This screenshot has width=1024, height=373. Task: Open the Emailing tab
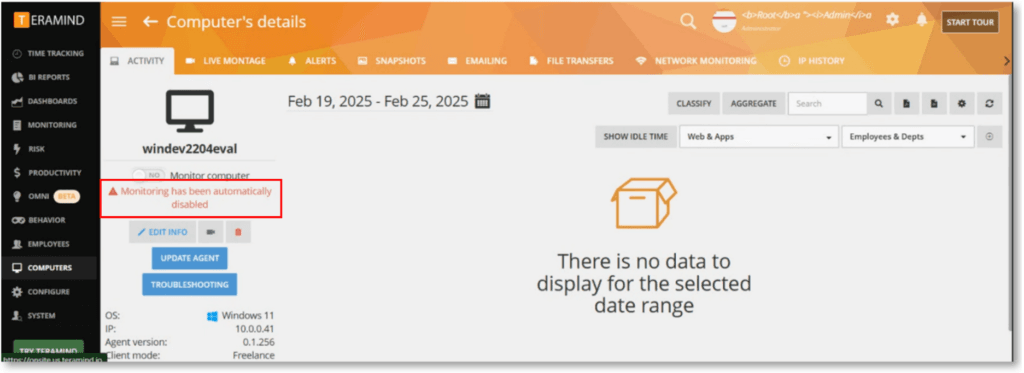[477, 61]
